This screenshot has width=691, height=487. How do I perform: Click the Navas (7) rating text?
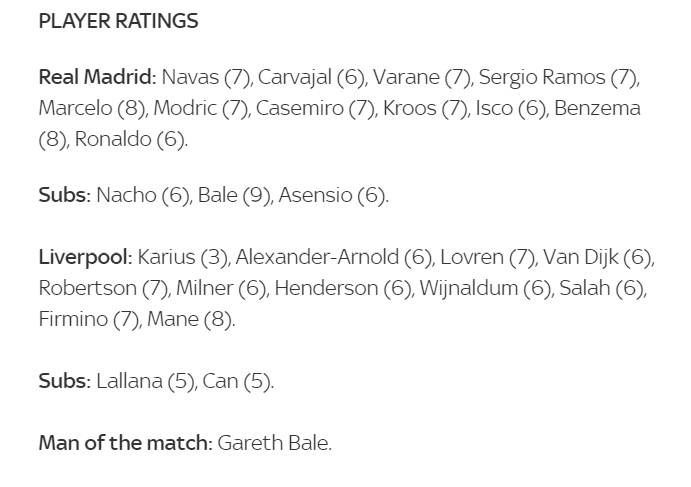206,78
